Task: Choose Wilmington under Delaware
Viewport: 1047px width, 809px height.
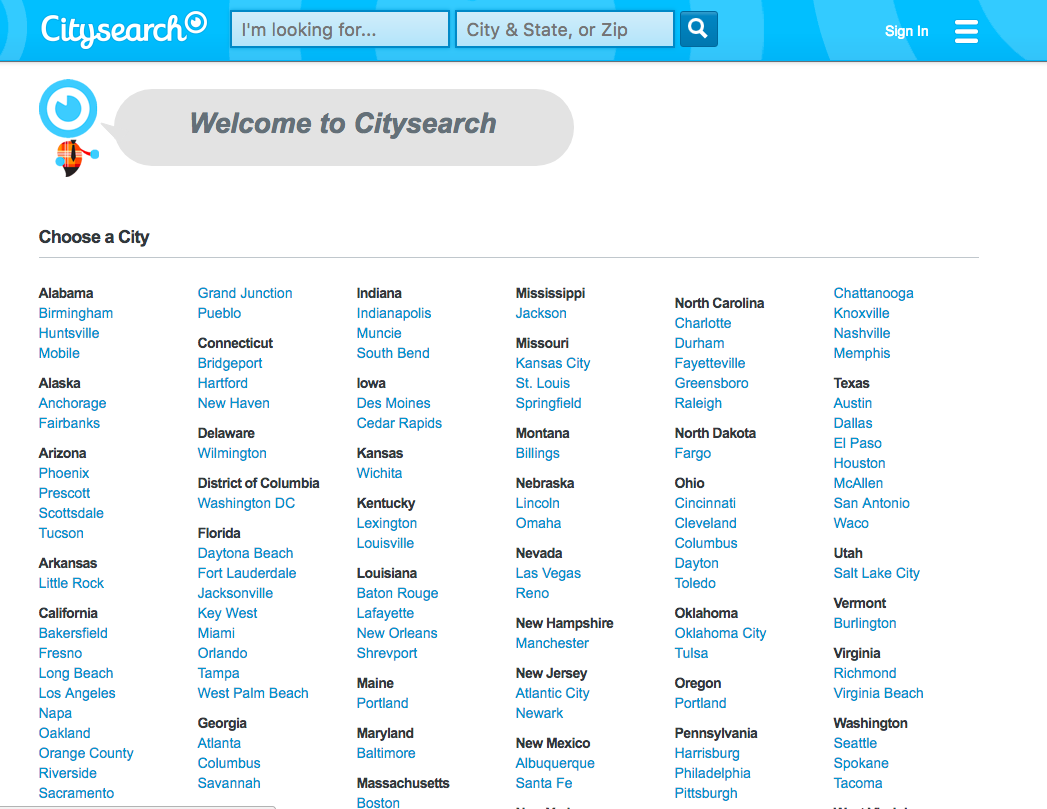Action: 232,453
